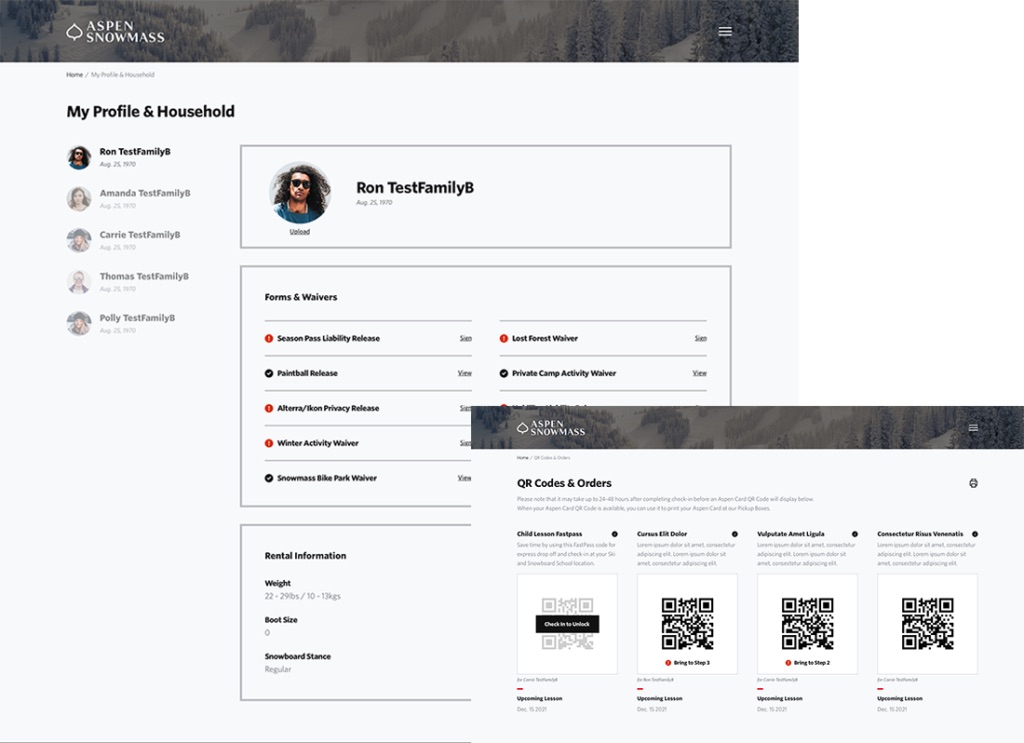This screenshot has height=743, width=1024.
Task: Open the hamburger menu on QR Codes page
Action: (x=973, y=428)
